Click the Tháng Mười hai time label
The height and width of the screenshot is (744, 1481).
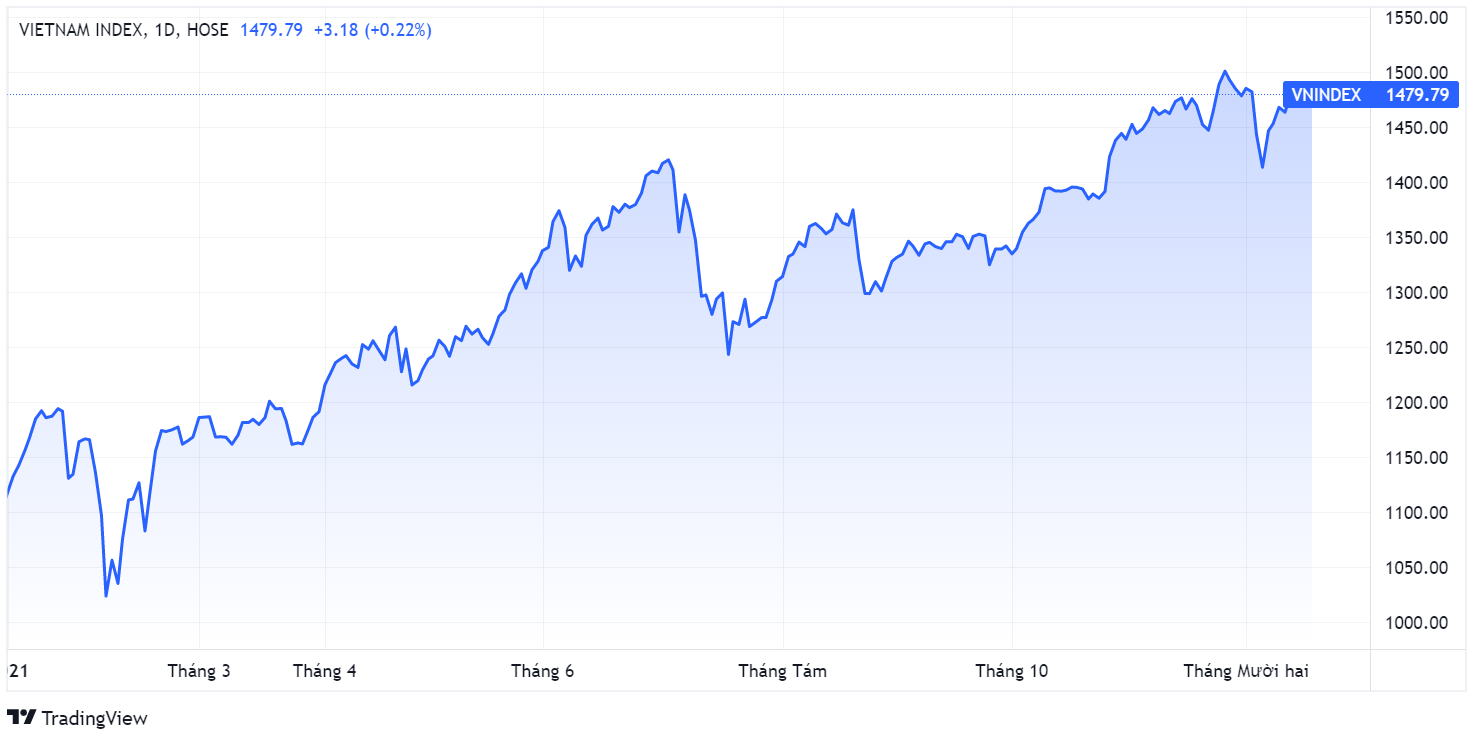tap(1245, 671)
